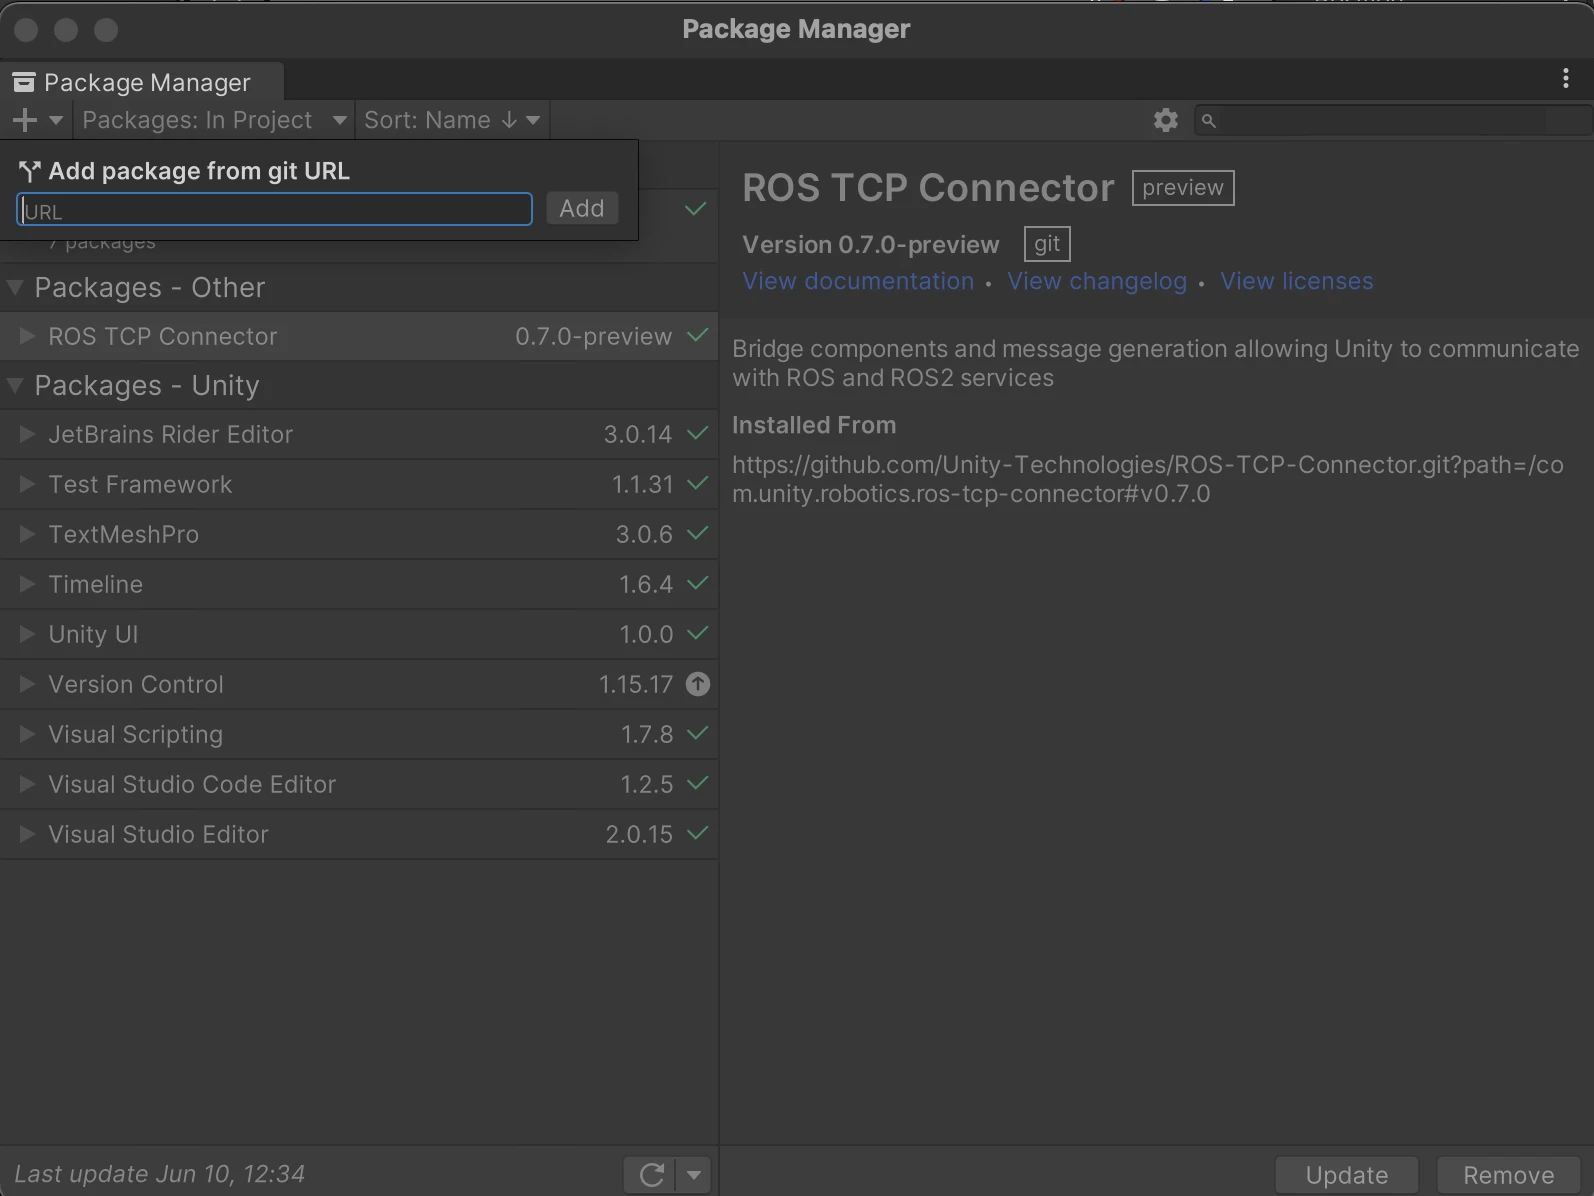Expand Visual Studio Code Editor versions arrow
This screenshot has width=1594, height=1196.
pos(27,784)
